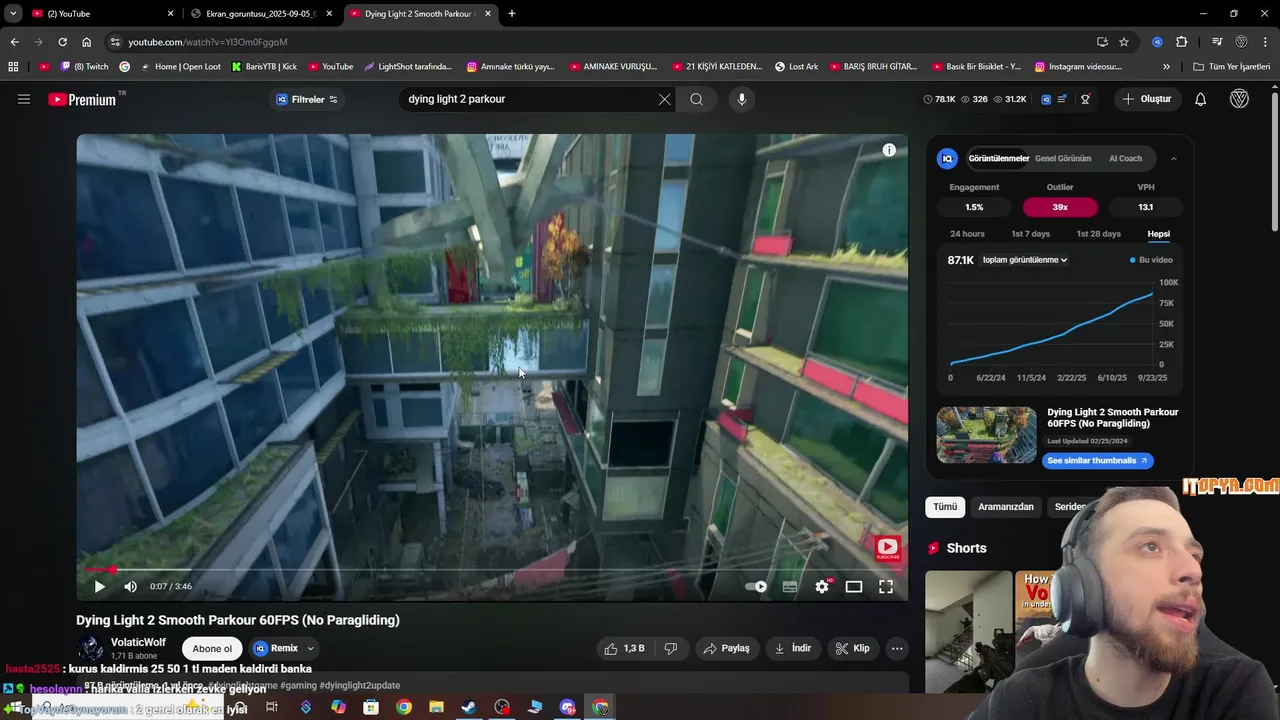Open video info card icon
1280x720 pixels.
point(889,150)
